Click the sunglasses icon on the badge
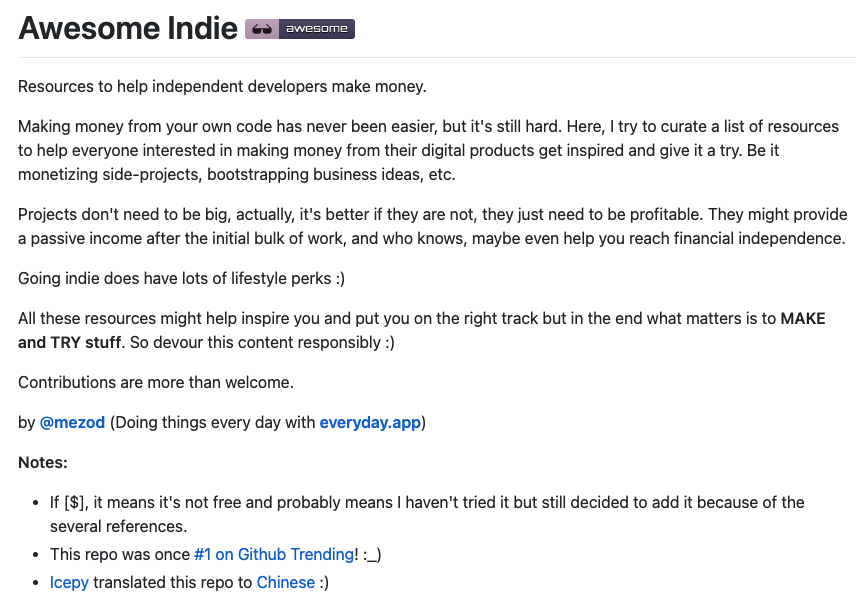The width and height of the screenshot is (866, 609). (x=262, y=29)
